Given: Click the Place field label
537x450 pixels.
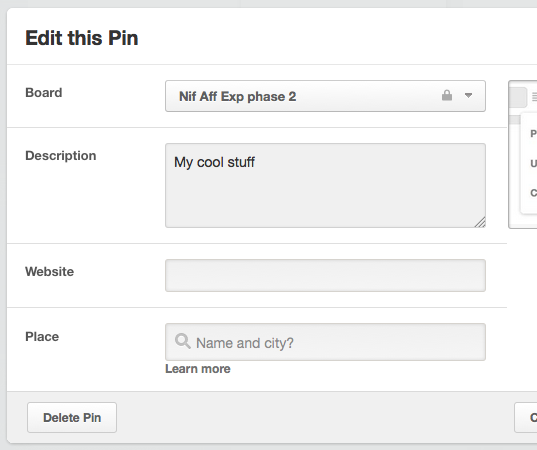Looking at the screenshot, I should click(42, 337).
